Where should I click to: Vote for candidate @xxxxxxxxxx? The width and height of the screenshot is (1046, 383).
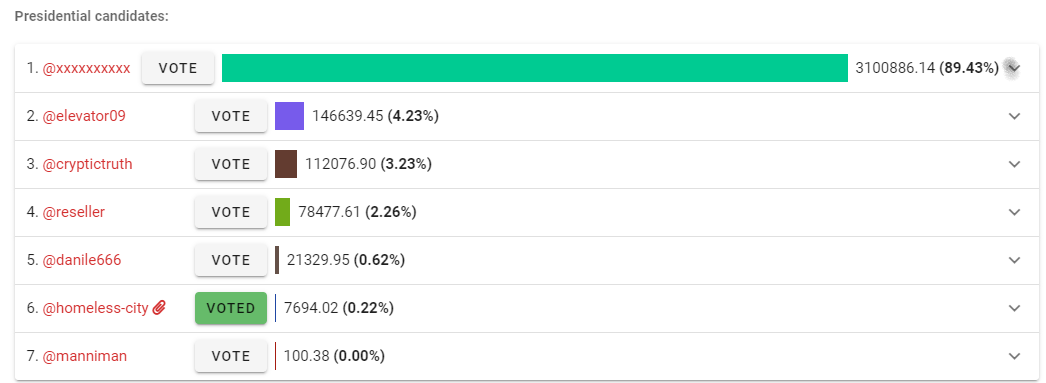[178, 68]
